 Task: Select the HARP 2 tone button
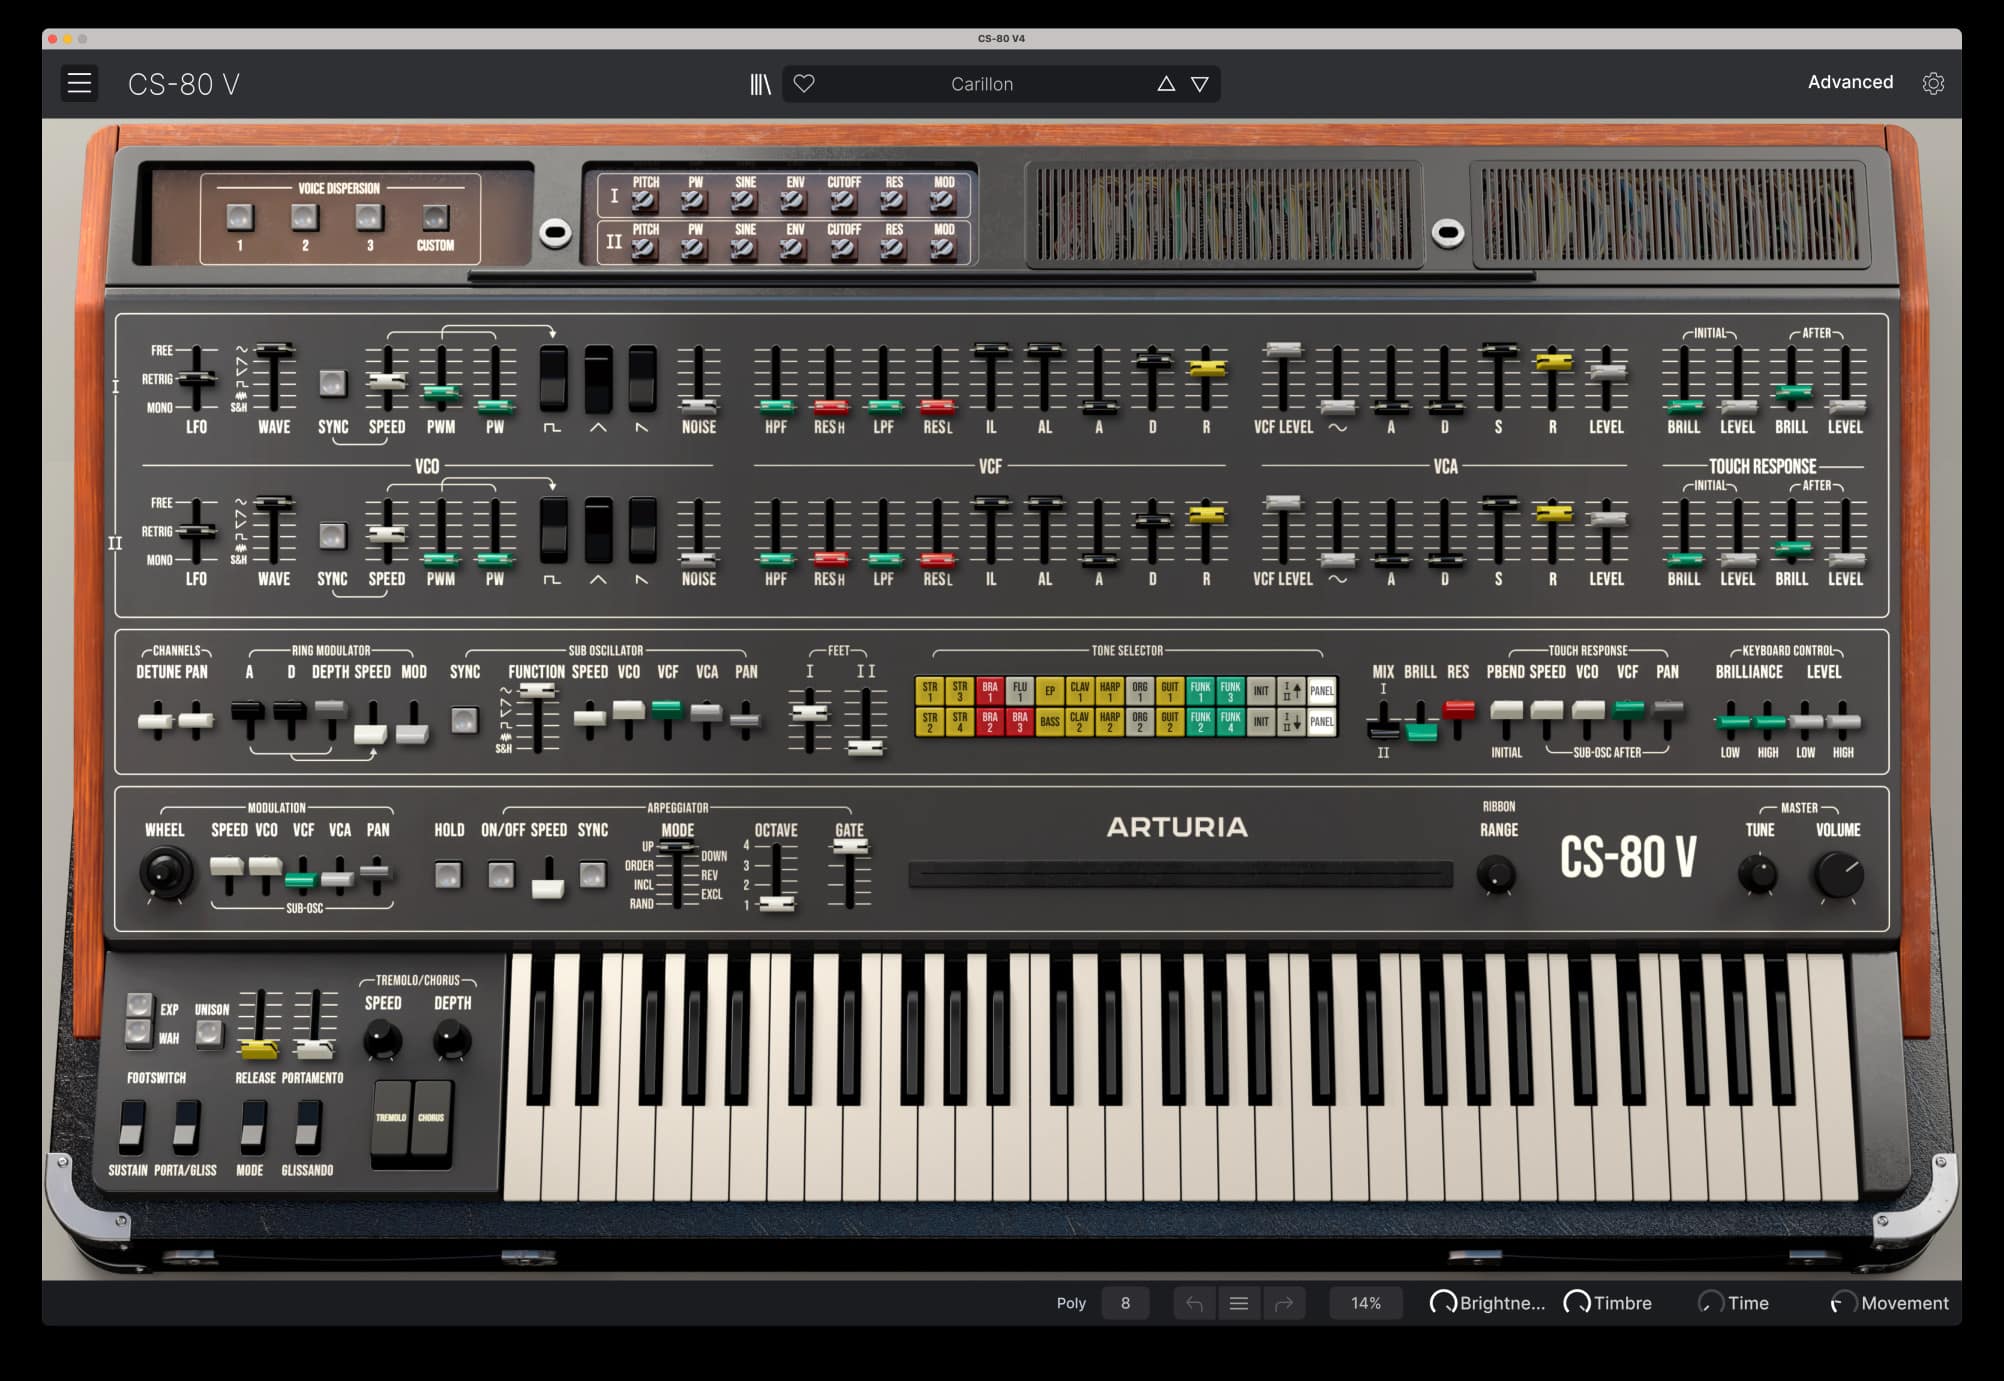pyautogui.click(x=1110, y=722)
